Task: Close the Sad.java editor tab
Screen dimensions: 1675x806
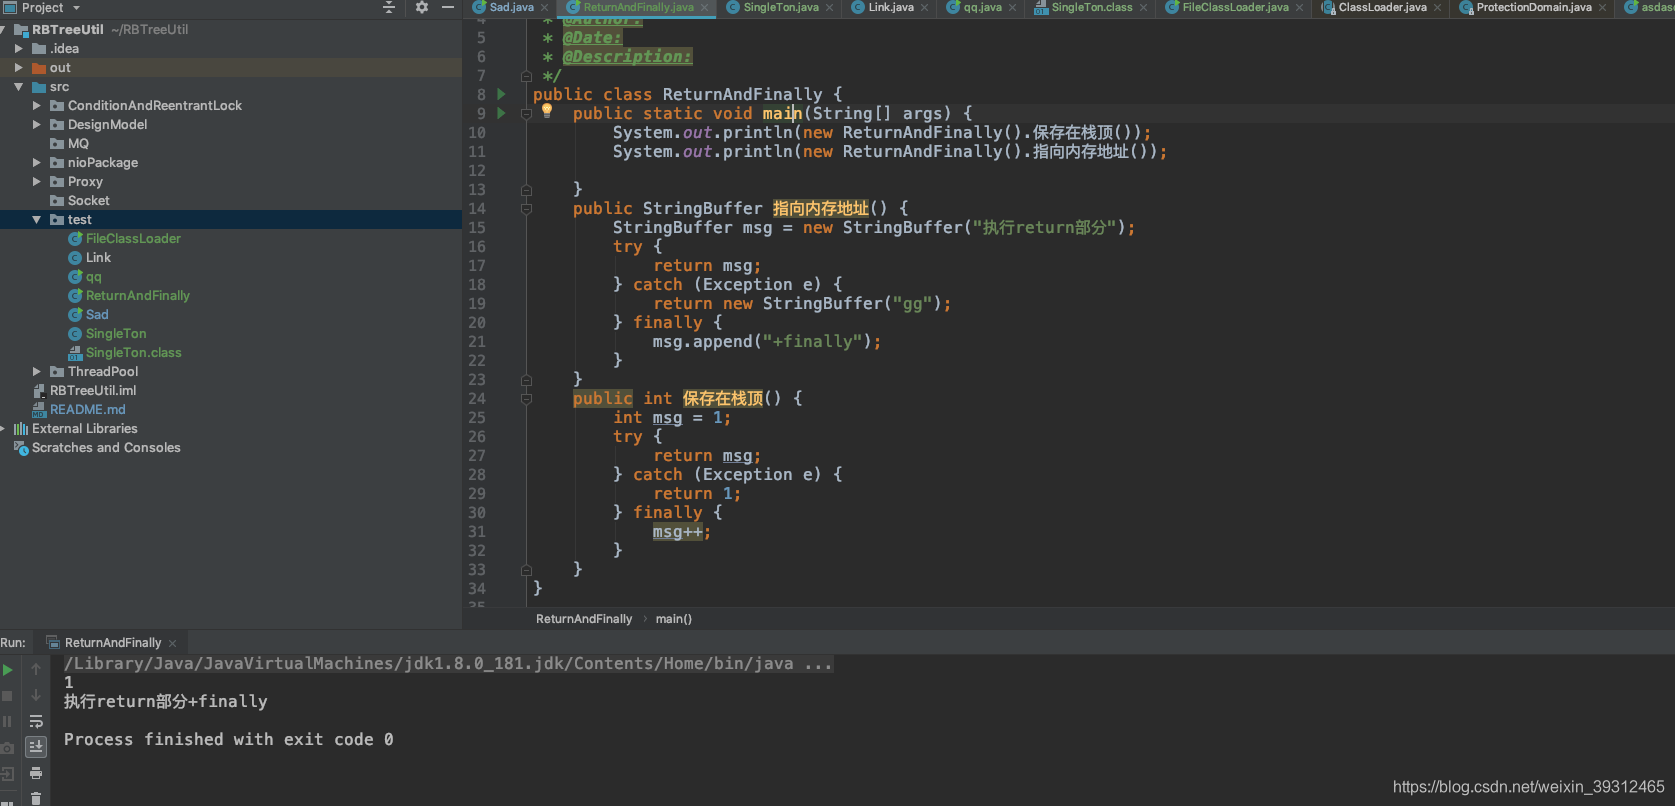Action: pyautogui.click(x=545, y=7)
